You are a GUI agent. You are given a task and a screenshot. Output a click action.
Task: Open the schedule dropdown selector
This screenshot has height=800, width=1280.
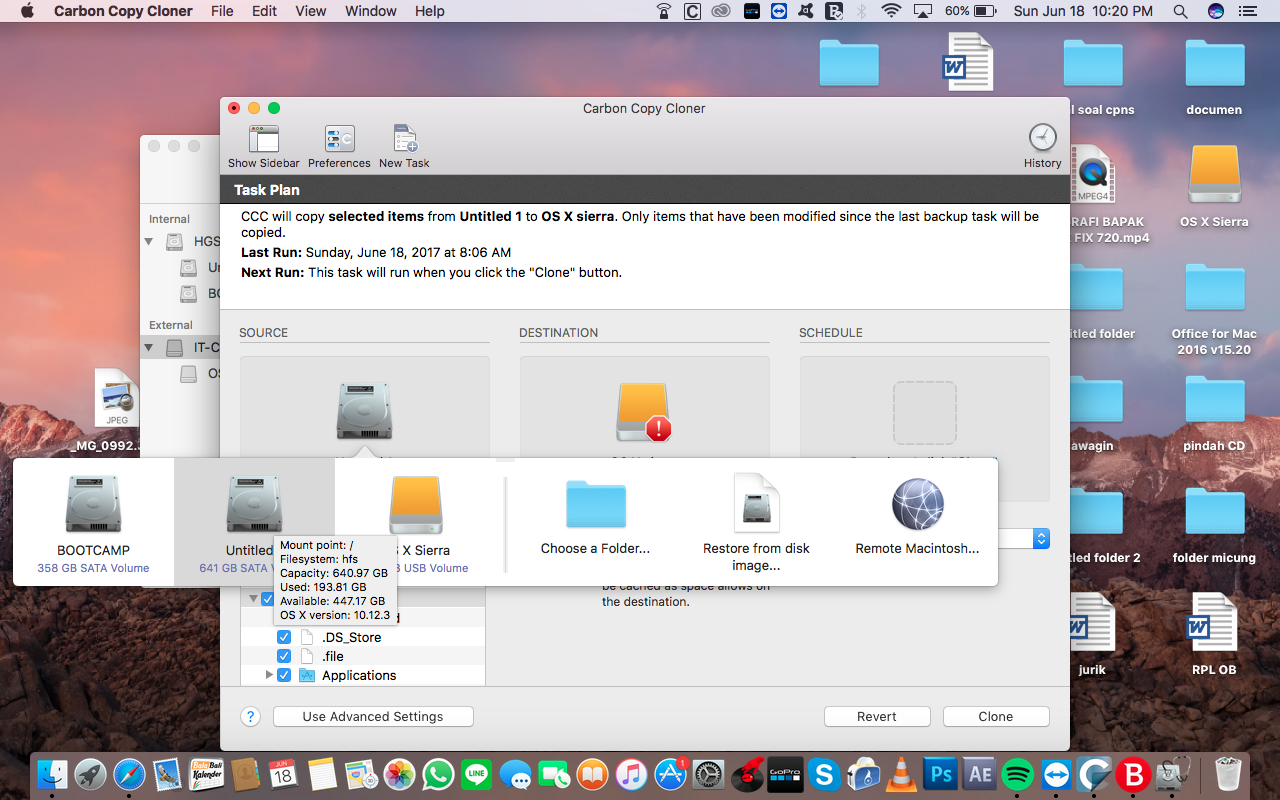tap(1041, 538)
